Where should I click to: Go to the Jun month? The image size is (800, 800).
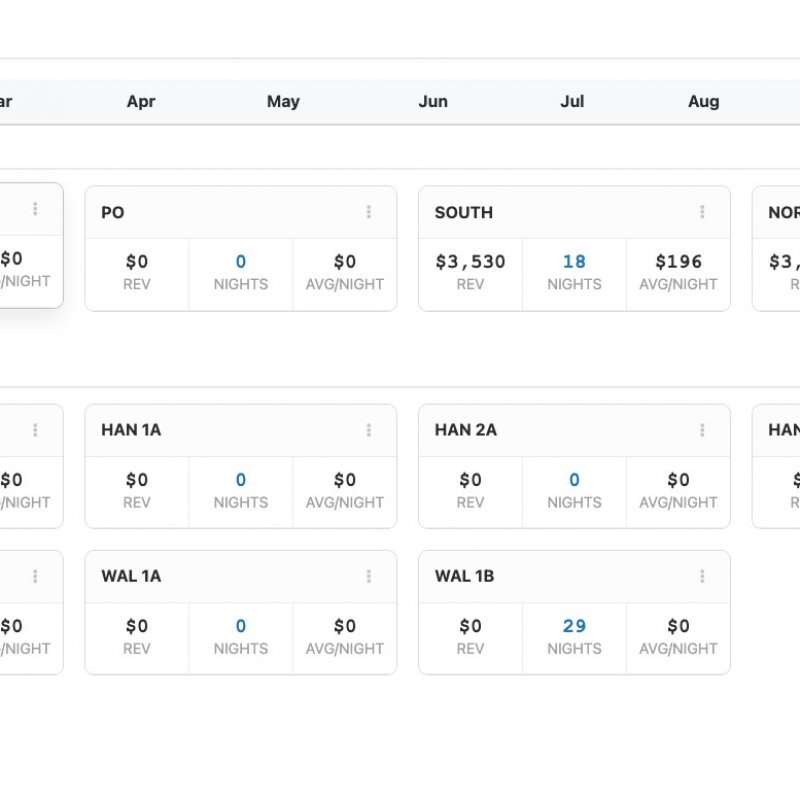[433, 102]
